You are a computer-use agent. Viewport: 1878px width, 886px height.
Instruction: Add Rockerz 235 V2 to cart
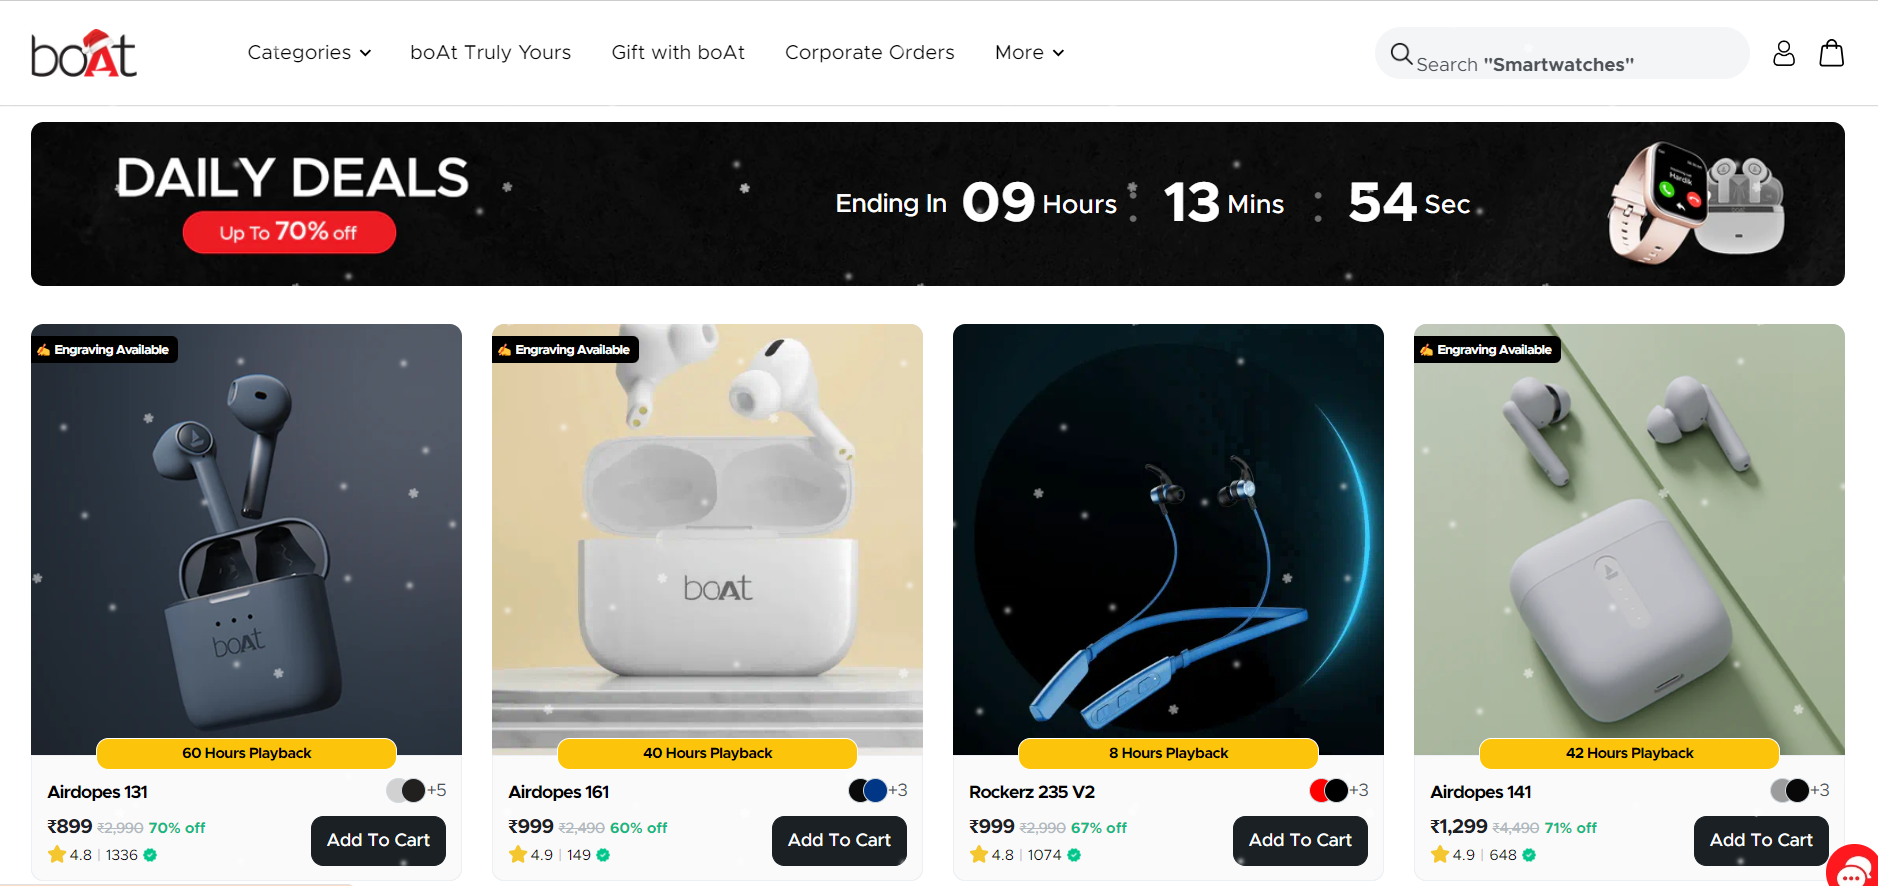coord(1300,841)
